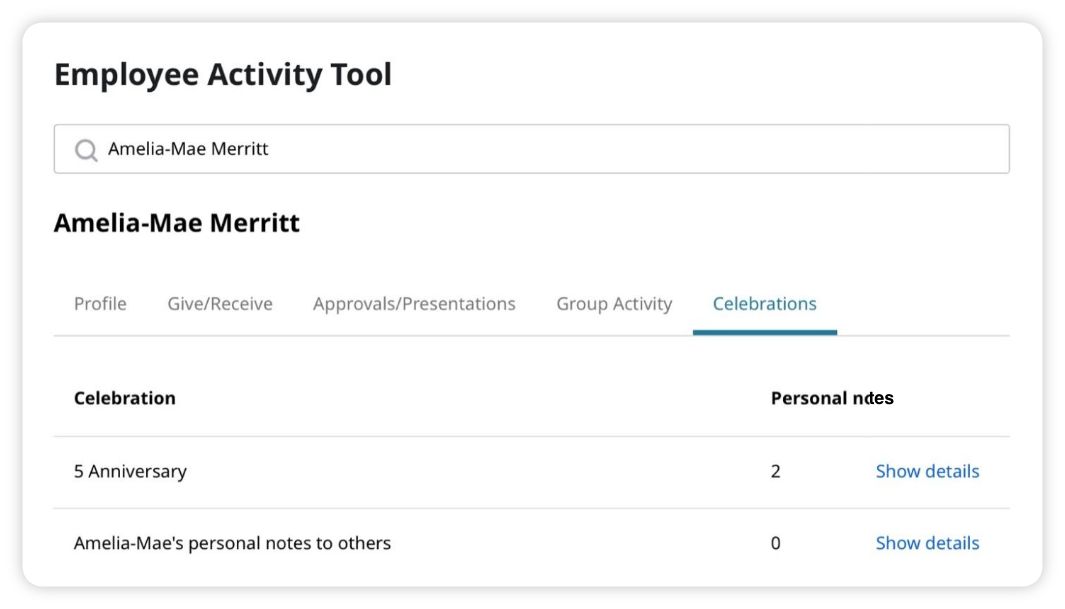
Task: Click "Amelia-Mae's personal notes to others" text
Action: click(x=232, y=543)
